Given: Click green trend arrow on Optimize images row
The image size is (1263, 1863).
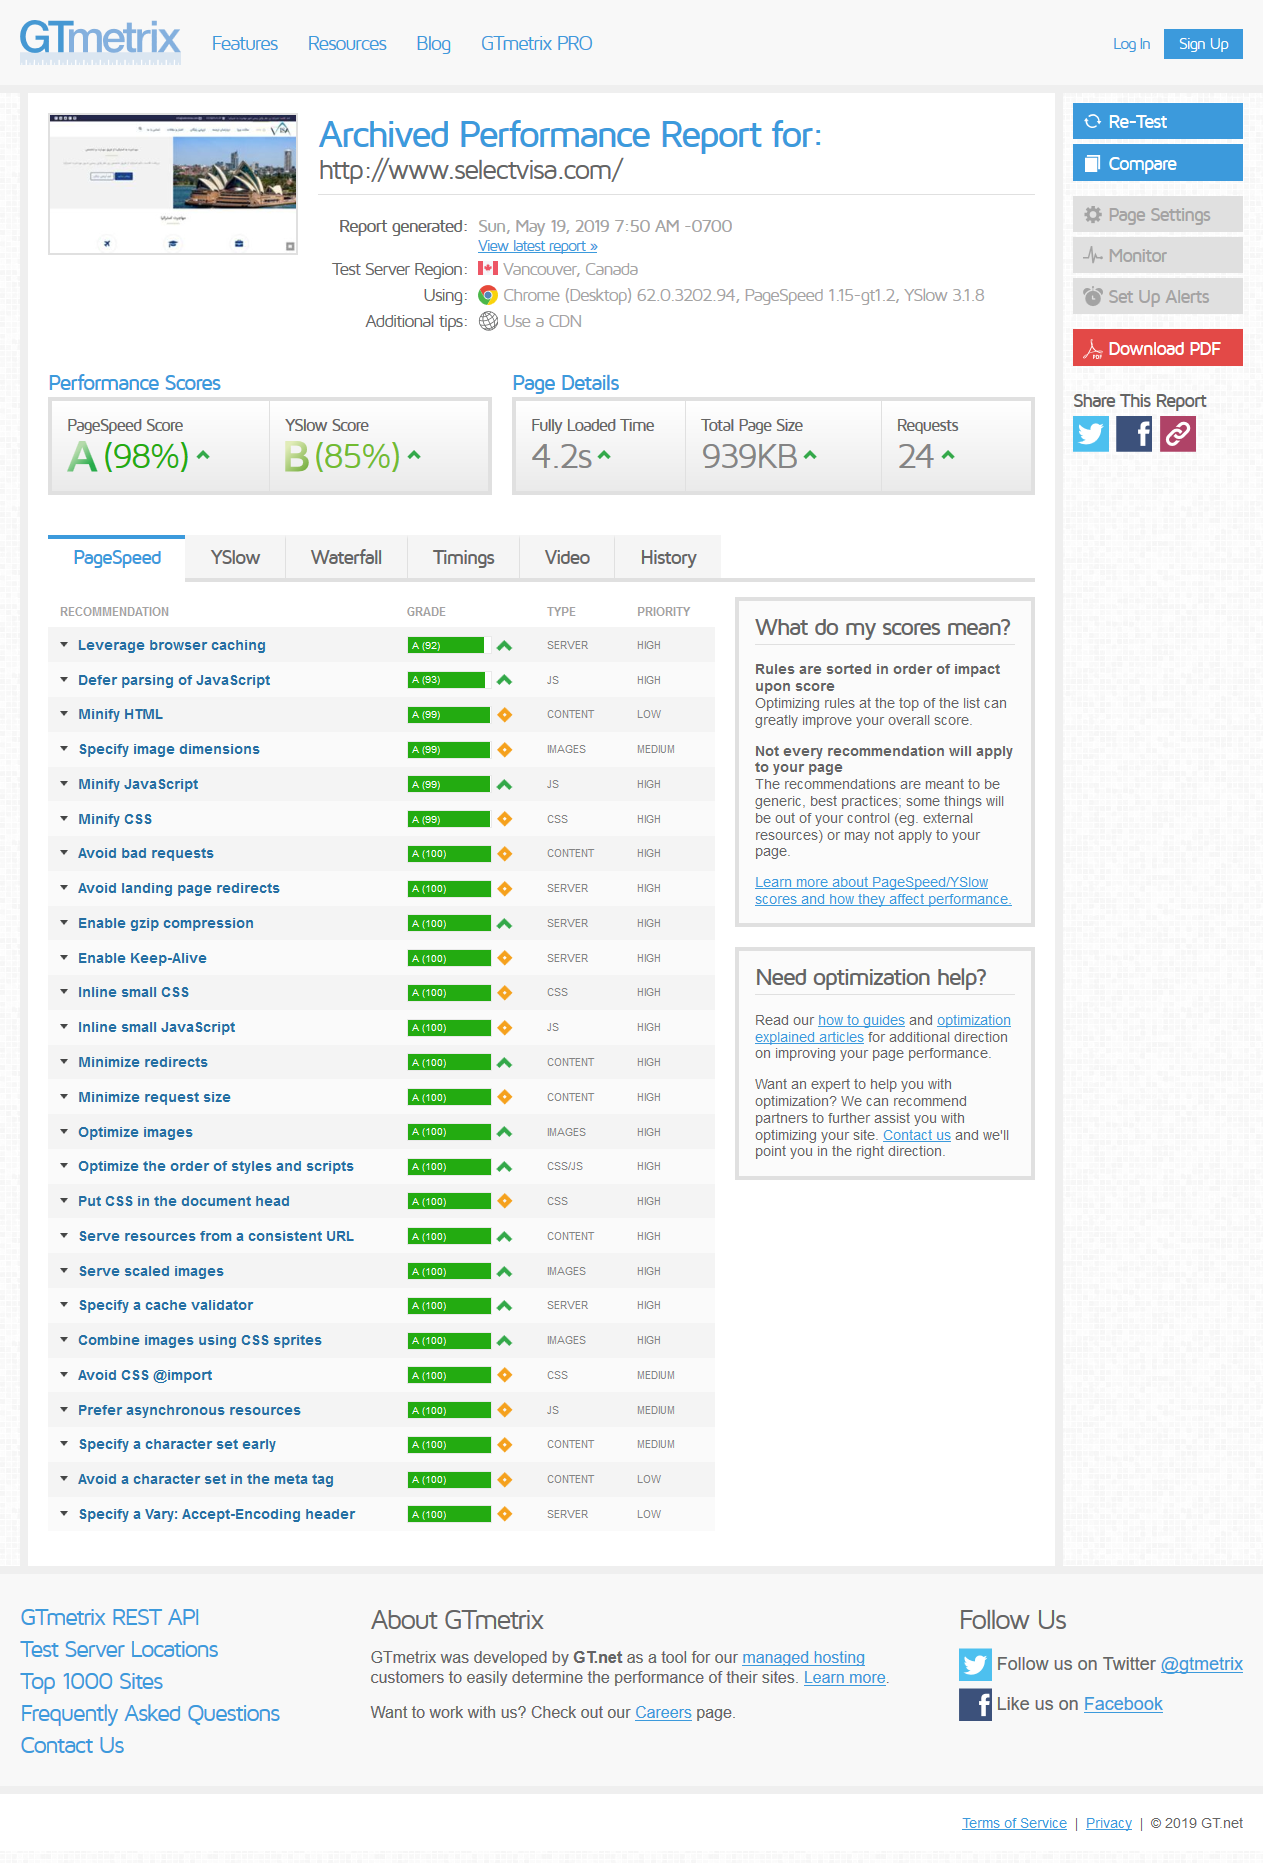Looking at the screenshot, I should click(x=504, y=1132).
